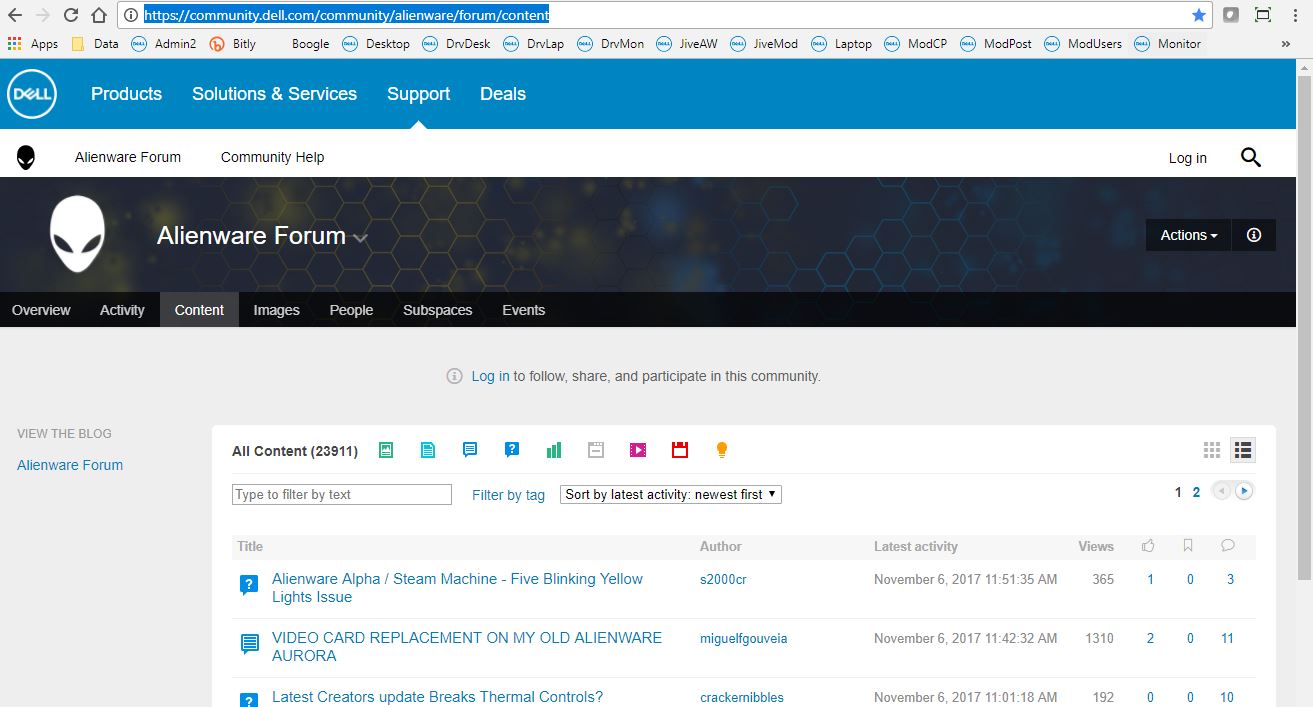The width and height of the screenshot is (1313, 707).
Task: Select the Content tab
Action: pyautogui.click(x=199, y=310)
